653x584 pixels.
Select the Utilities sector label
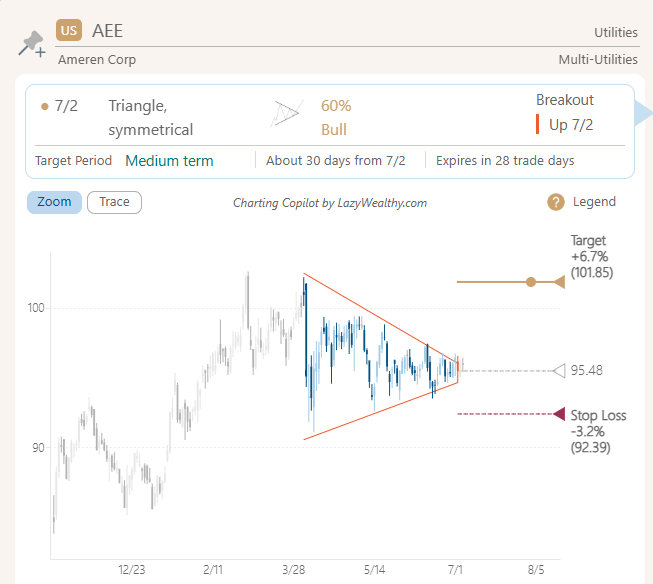pos(615,33)
